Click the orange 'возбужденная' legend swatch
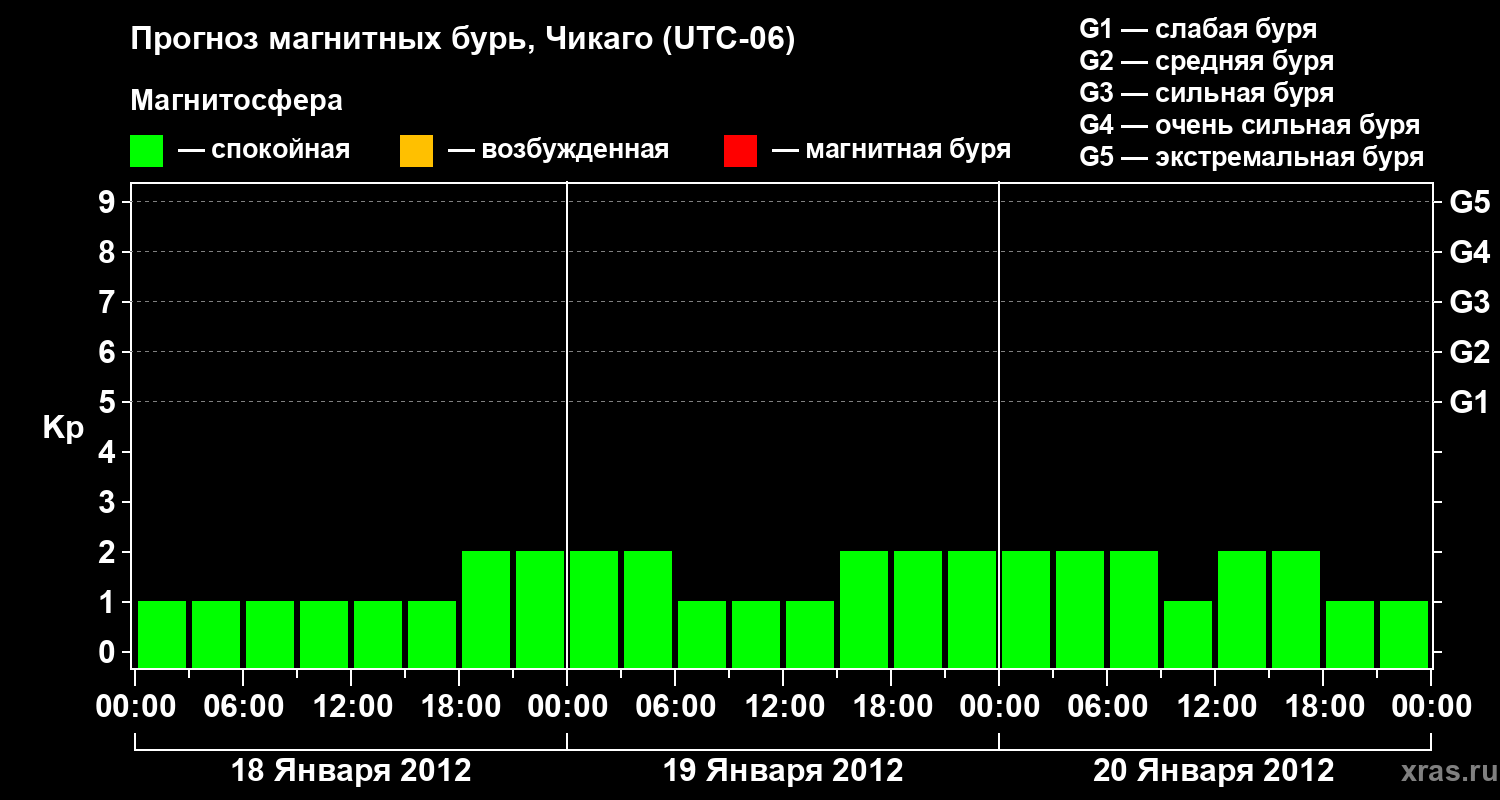 tap(416, 151)
